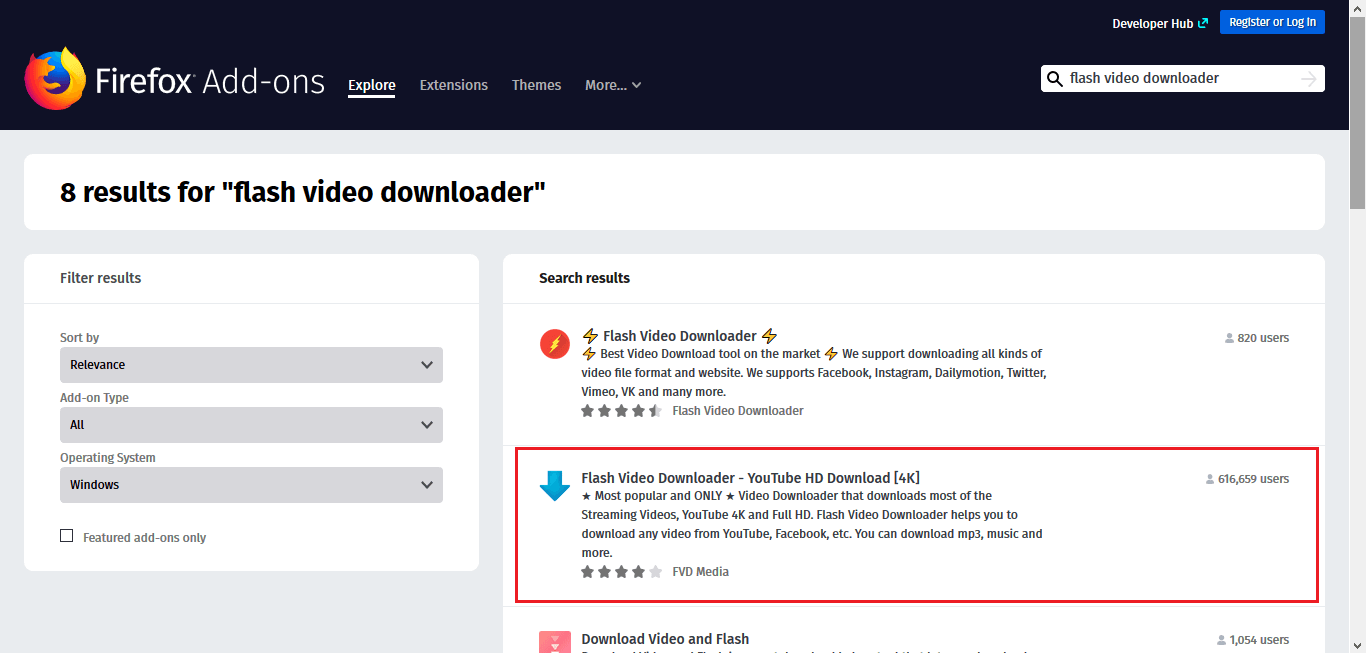Viewport: 1366px width, 653px height.
Task: Click the 820 users text
Action: pos(1263,338)
